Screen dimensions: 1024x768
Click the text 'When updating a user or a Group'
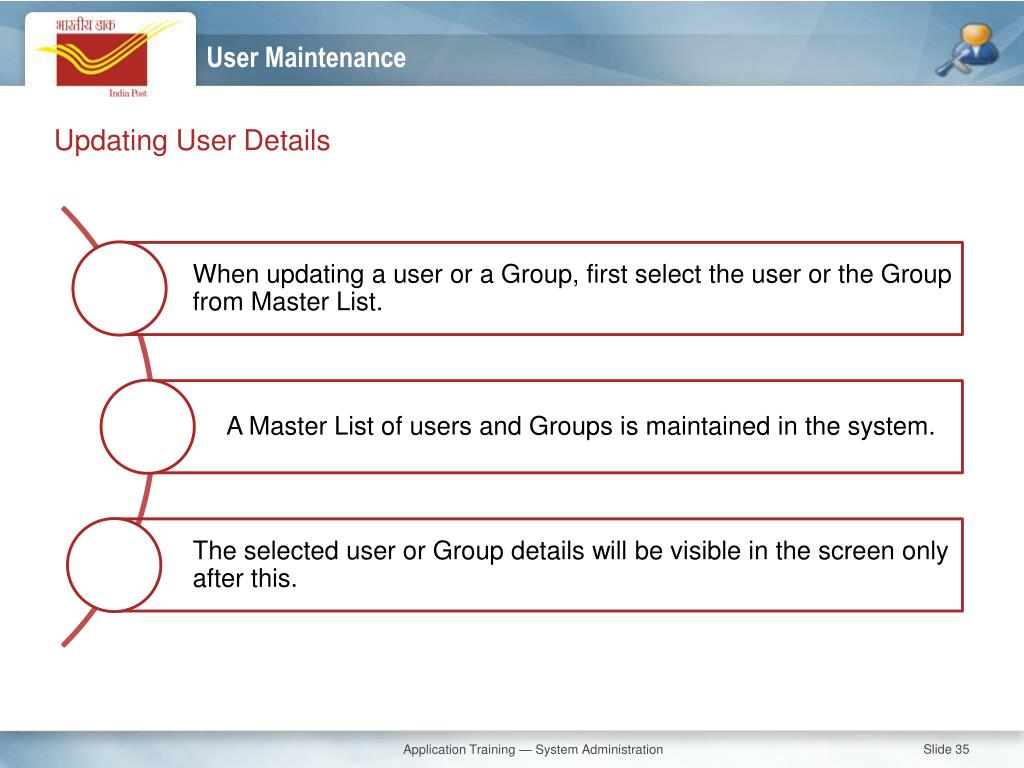pos(385,274)
